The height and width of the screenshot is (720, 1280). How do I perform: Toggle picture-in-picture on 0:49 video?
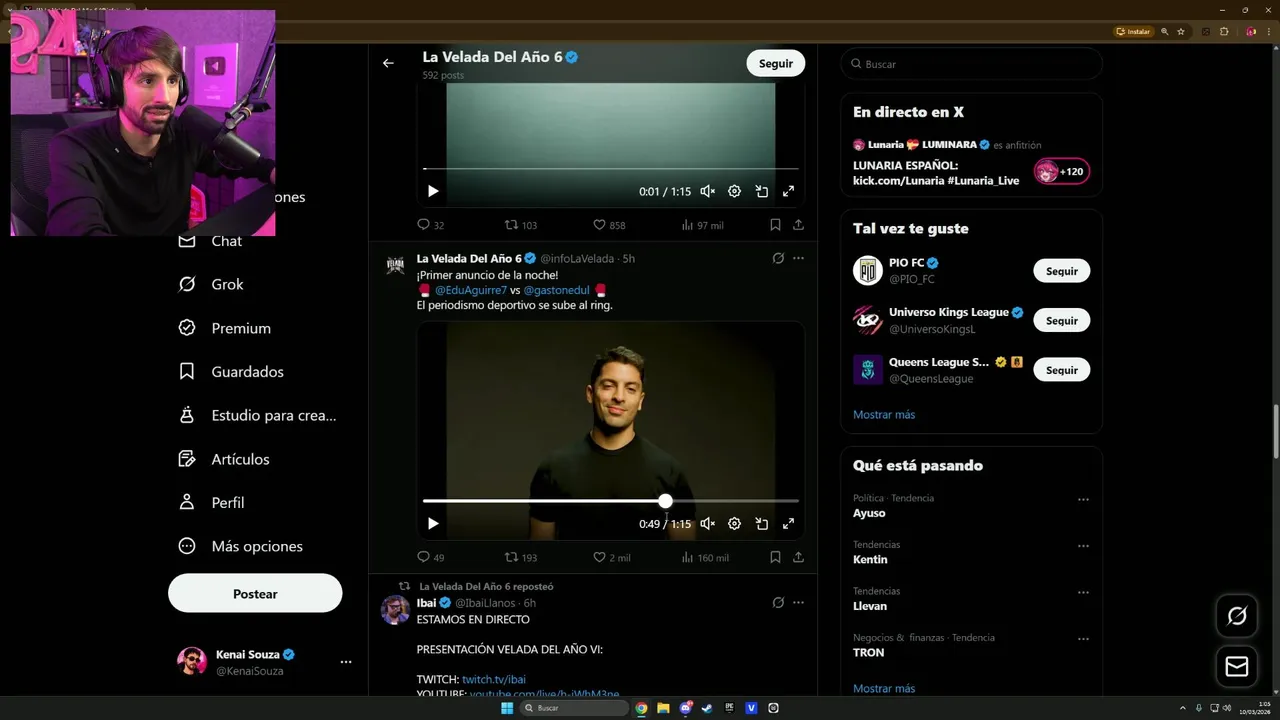[x=761, y=523]
